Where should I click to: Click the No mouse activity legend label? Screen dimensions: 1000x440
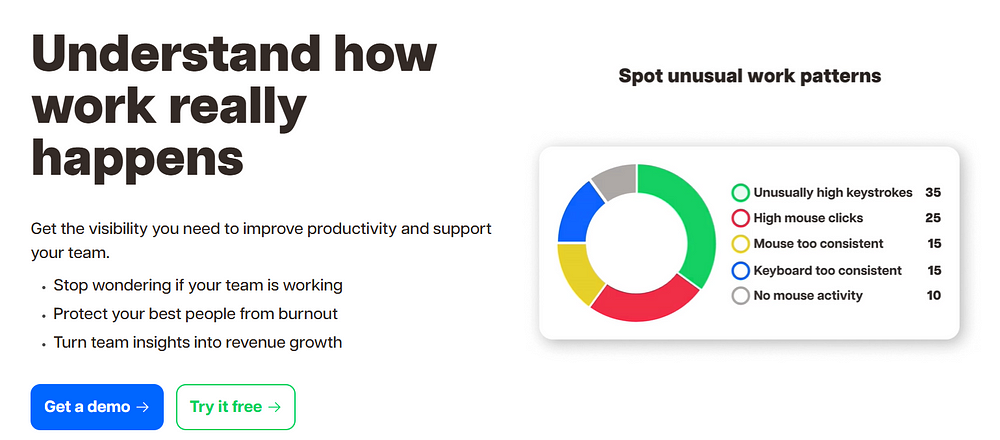pyautogui.click(x=807, y=296)
